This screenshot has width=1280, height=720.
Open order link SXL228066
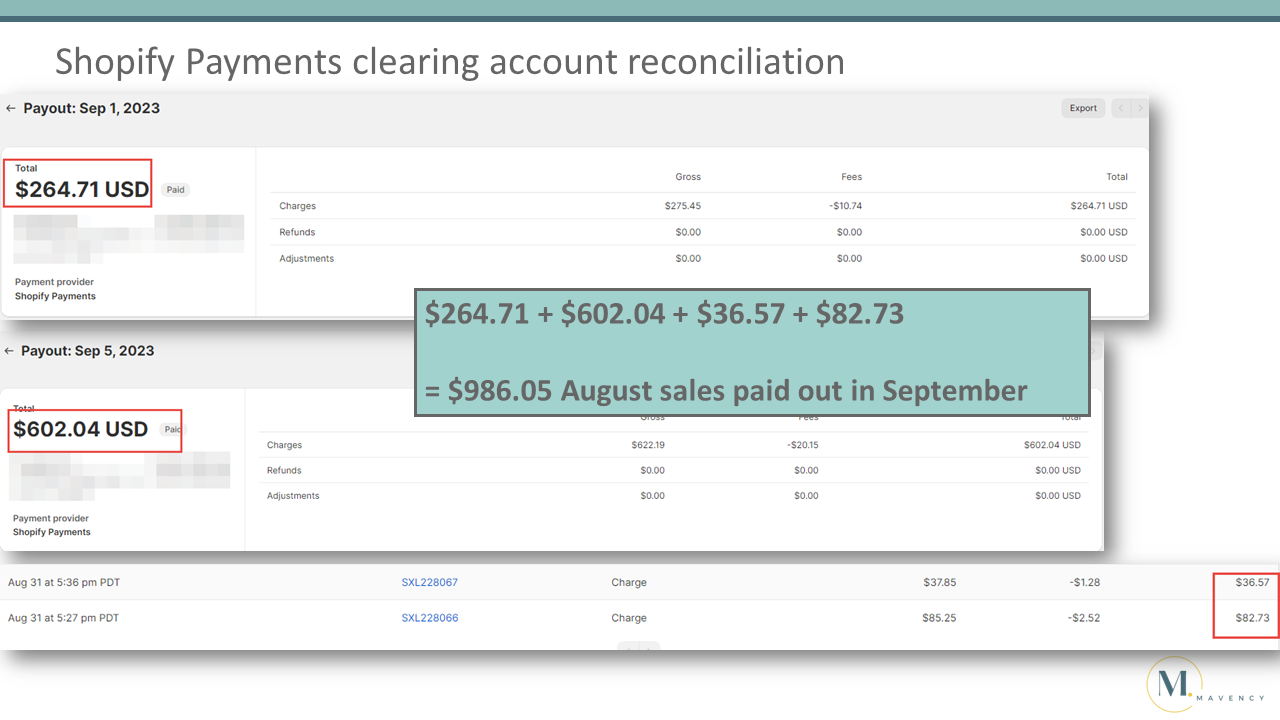click(430, 618)
